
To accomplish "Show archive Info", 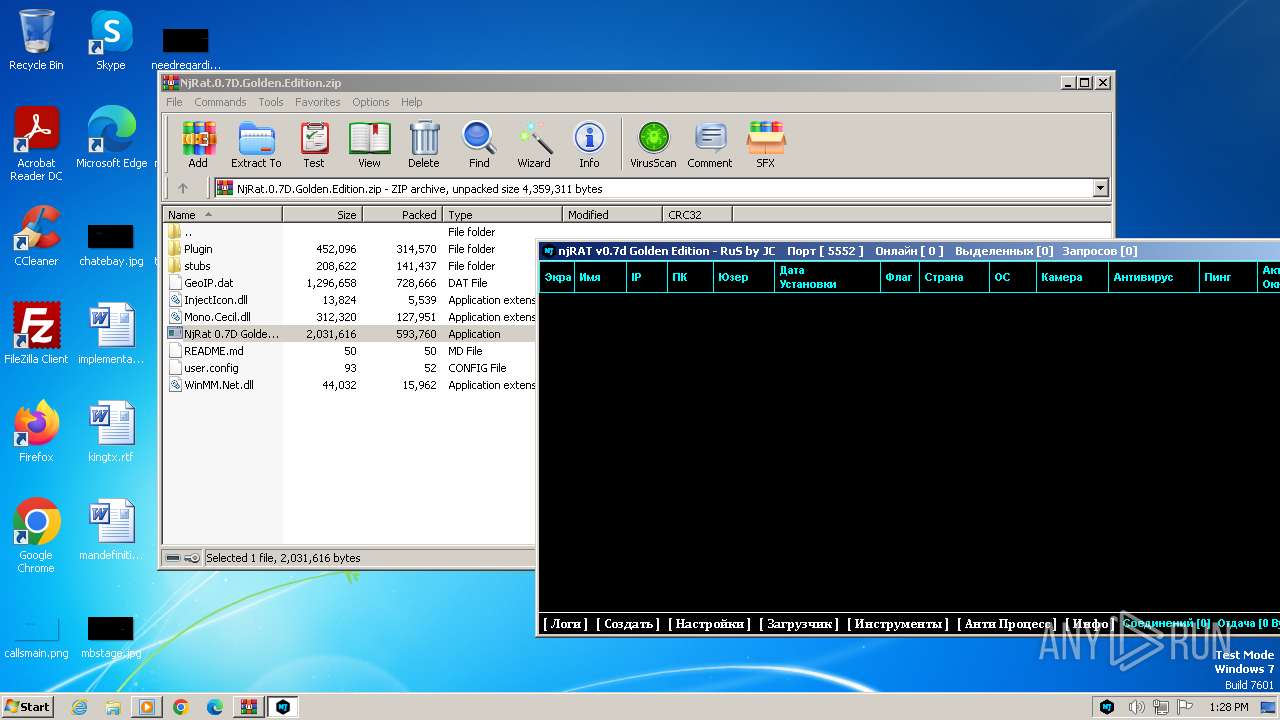I will click(x=589, y=145).
